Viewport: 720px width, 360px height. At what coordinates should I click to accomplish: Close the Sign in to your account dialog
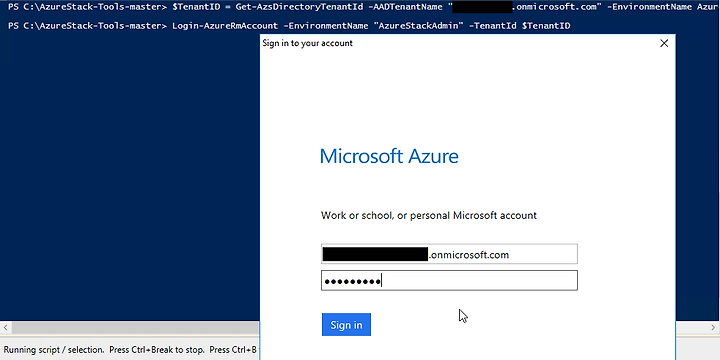tap(664, 43)
